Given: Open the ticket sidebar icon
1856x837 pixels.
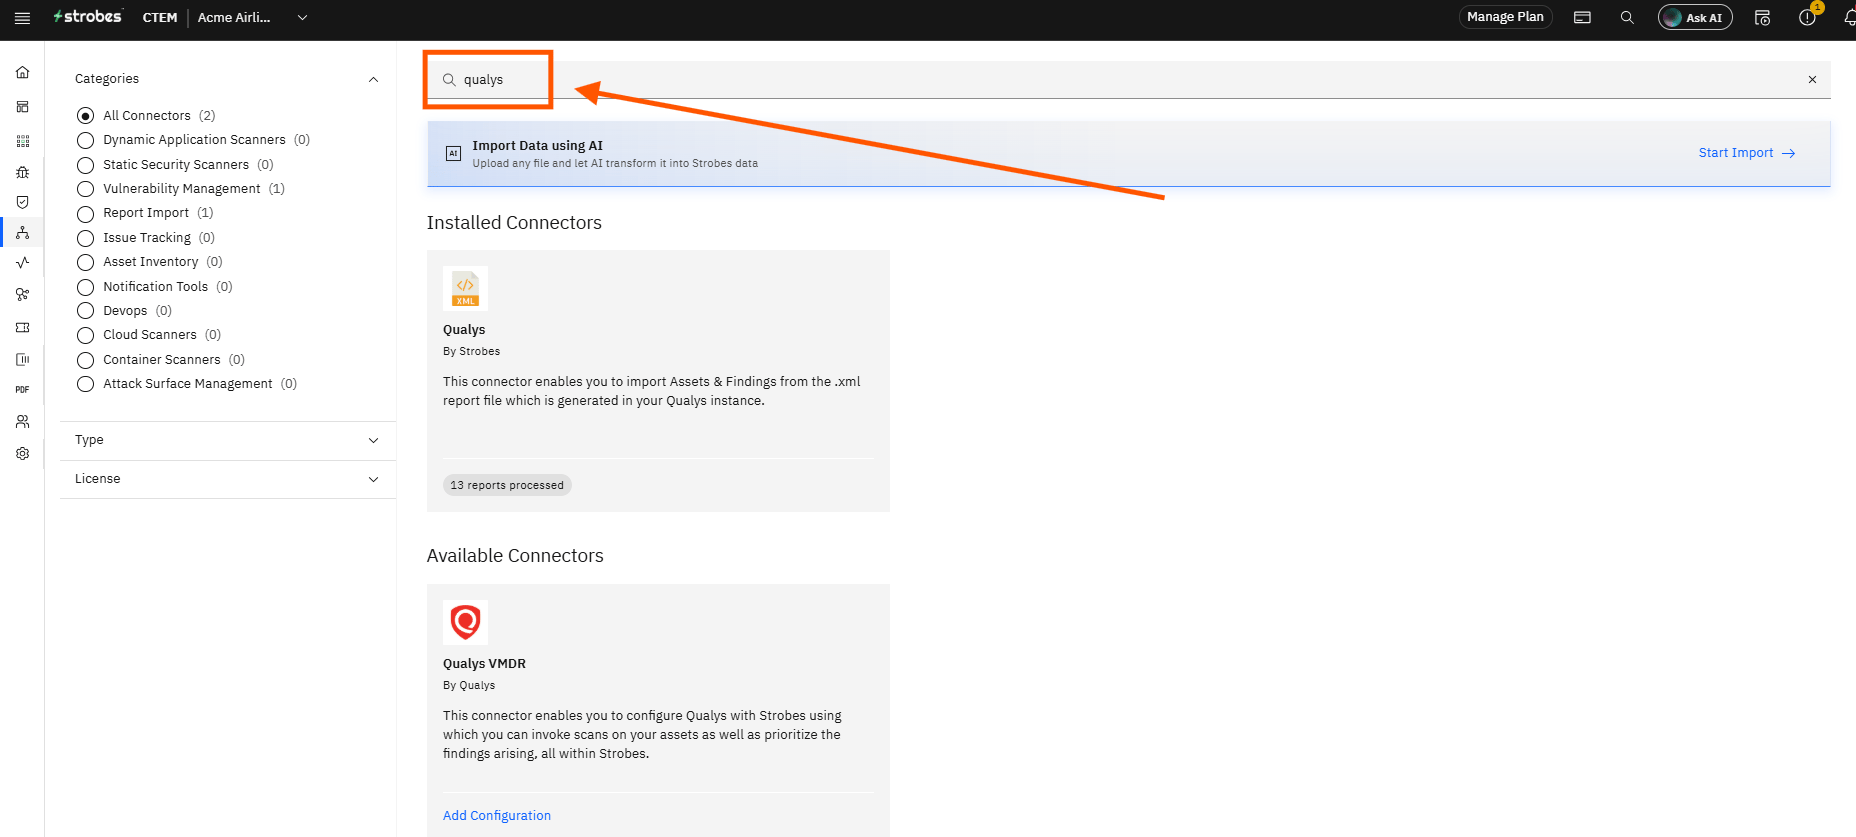Looking at the screenshot, I should [22, 328].
